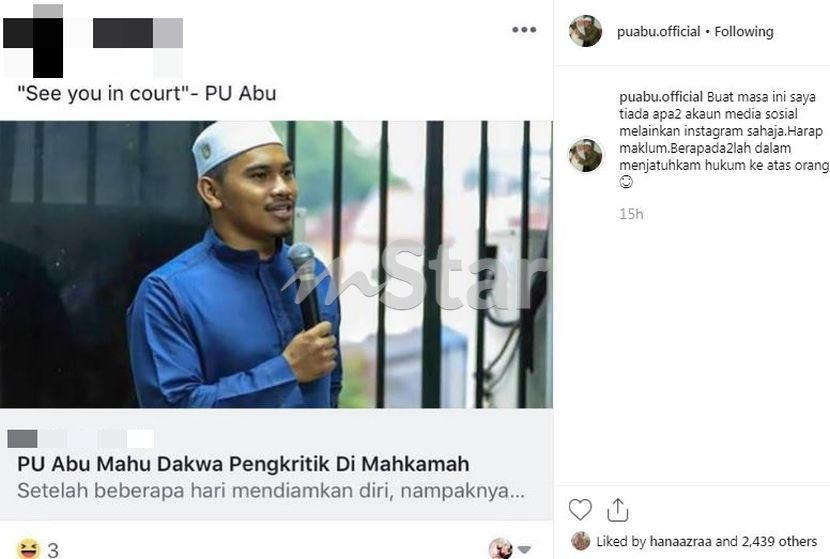Viewport: 830px width, 559px height.
Task: Open the hanaazraa liker profile
Action: click(680, 542)
